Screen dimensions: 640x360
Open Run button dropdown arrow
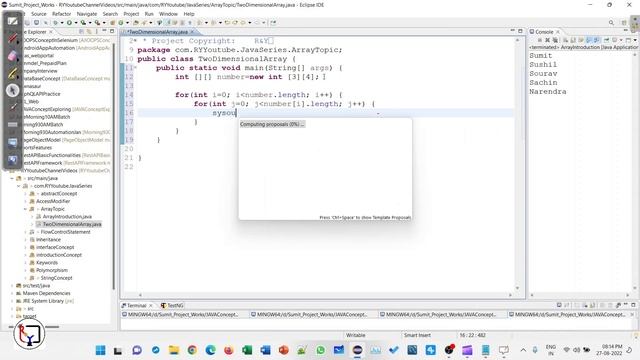tap(76, 23)
